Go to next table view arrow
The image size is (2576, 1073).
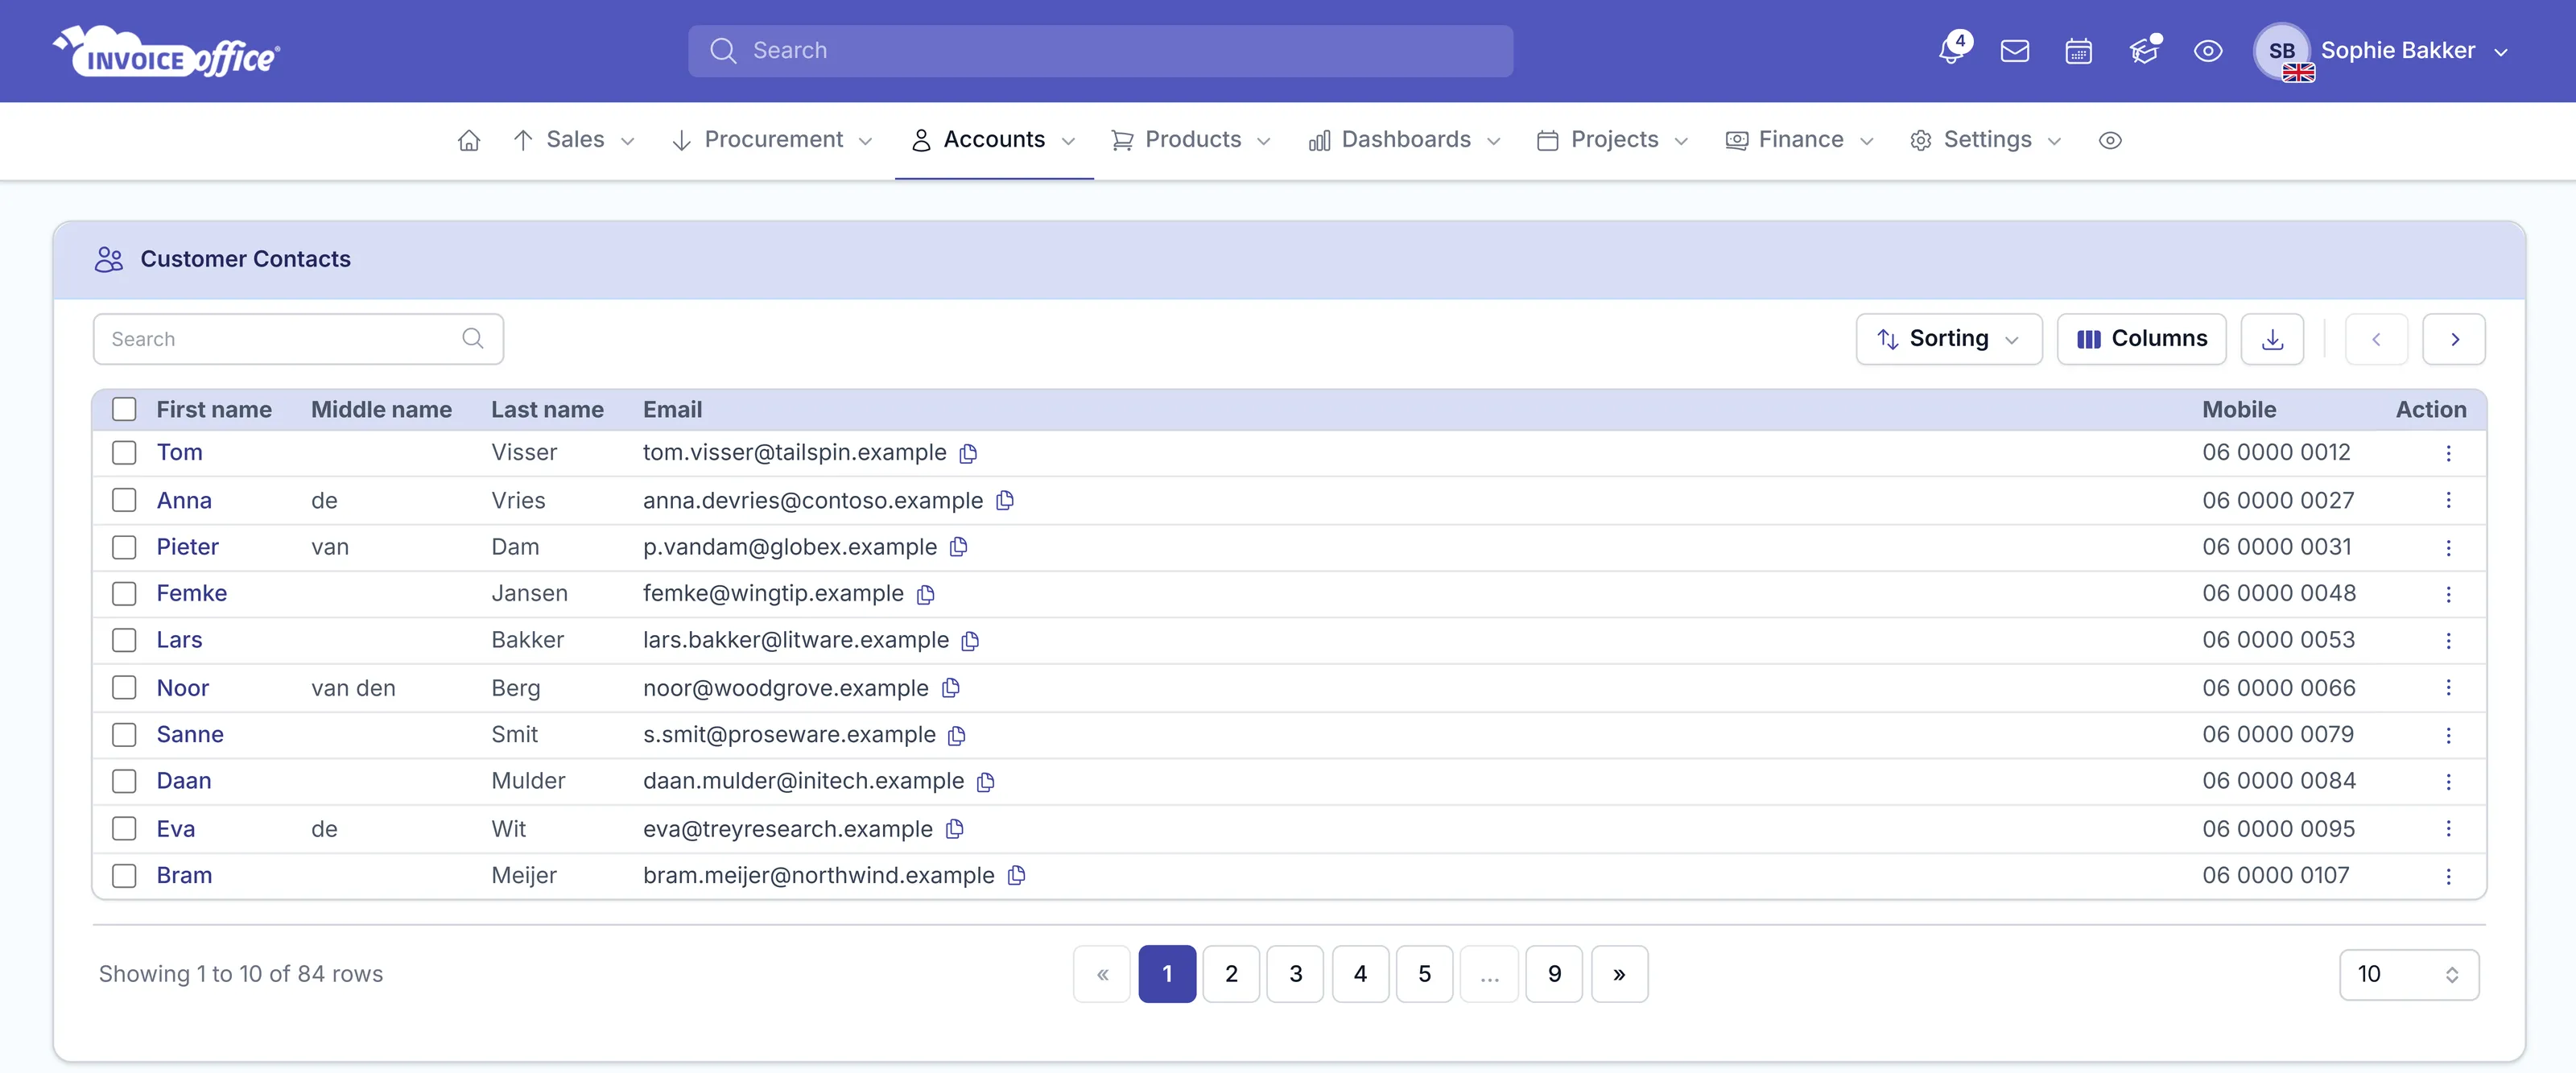point(2454,339)
